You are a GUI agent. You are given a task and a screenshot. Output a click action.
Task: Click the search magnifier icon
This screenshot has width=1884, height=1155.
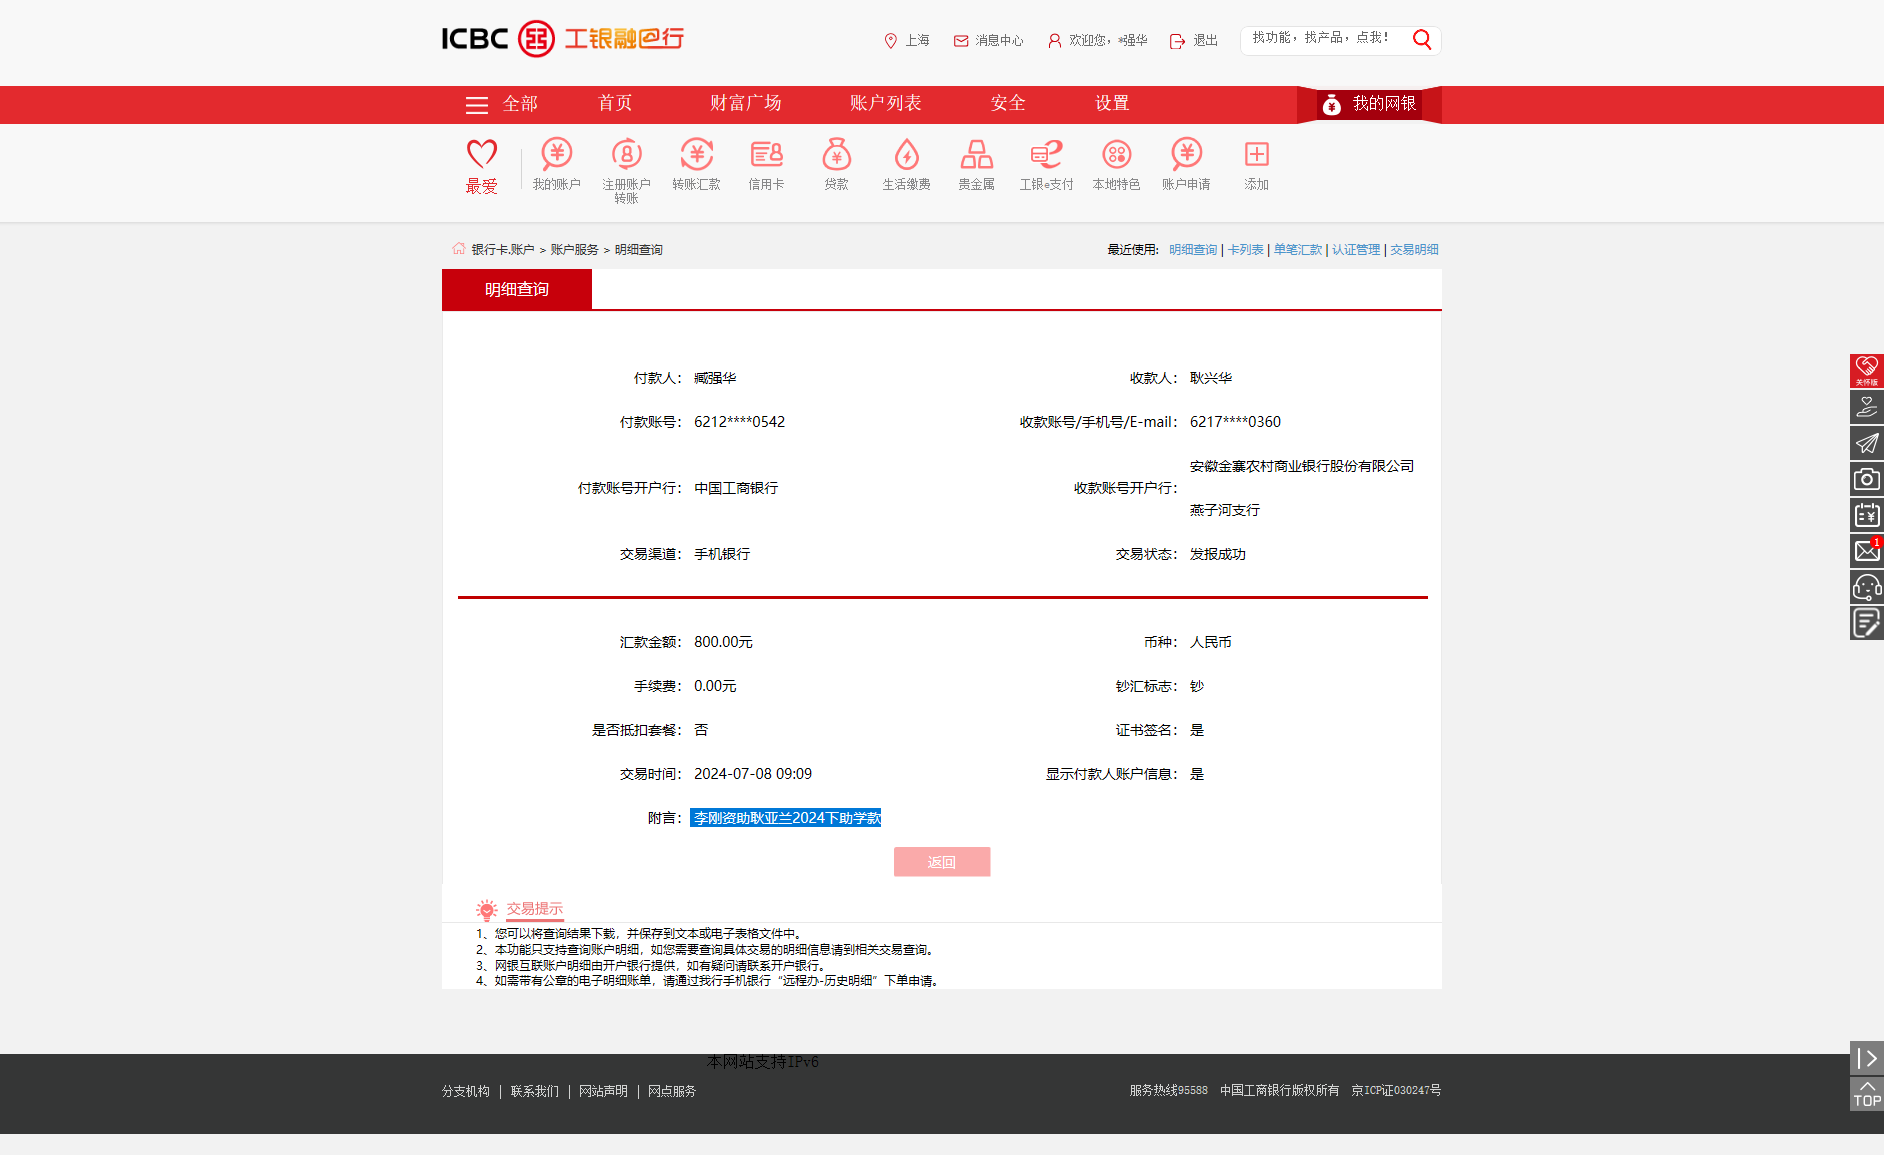(1422, 39)
